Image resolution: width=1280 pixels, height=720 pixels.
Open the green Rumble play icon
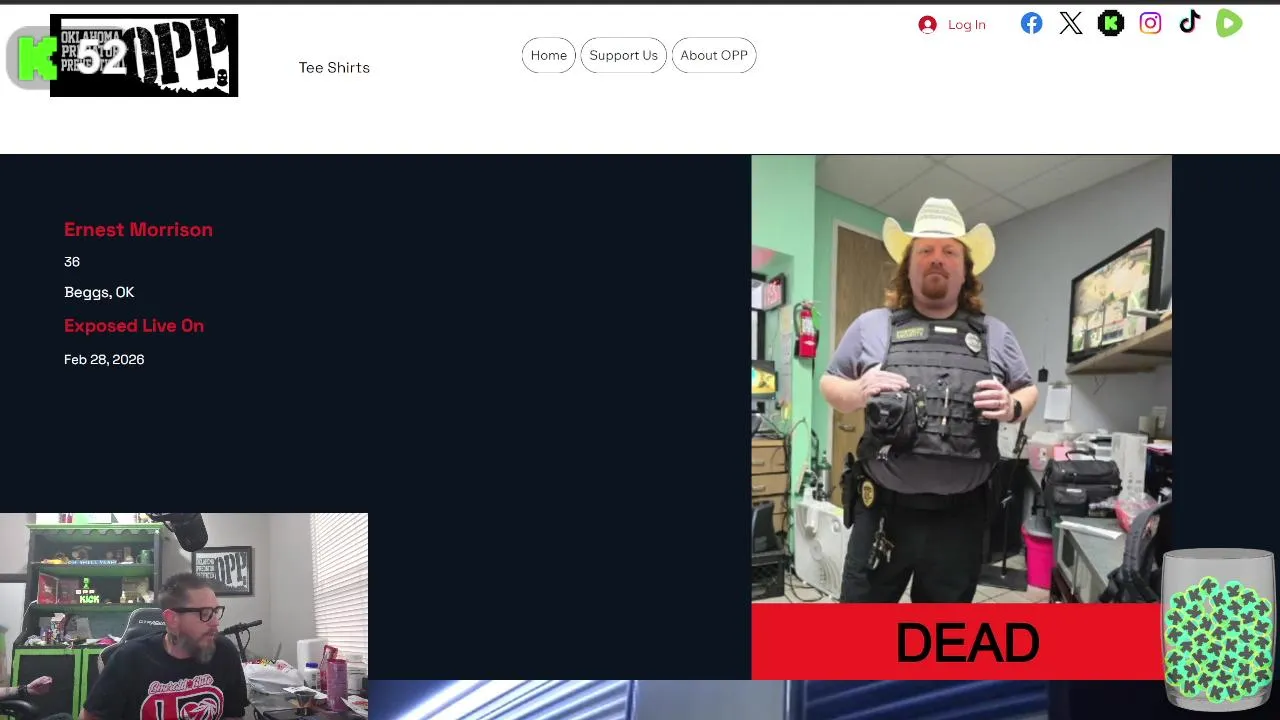(1229, 23)
